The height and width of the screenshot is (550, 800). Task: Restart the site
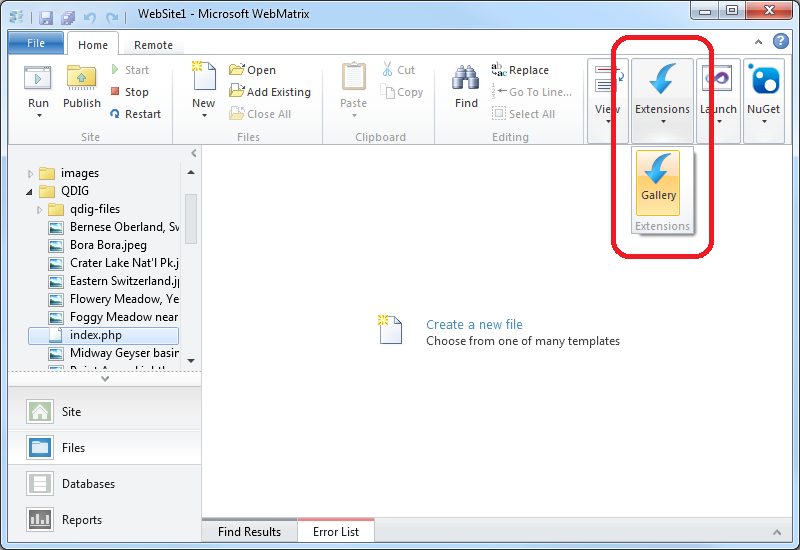pos(134,114)
